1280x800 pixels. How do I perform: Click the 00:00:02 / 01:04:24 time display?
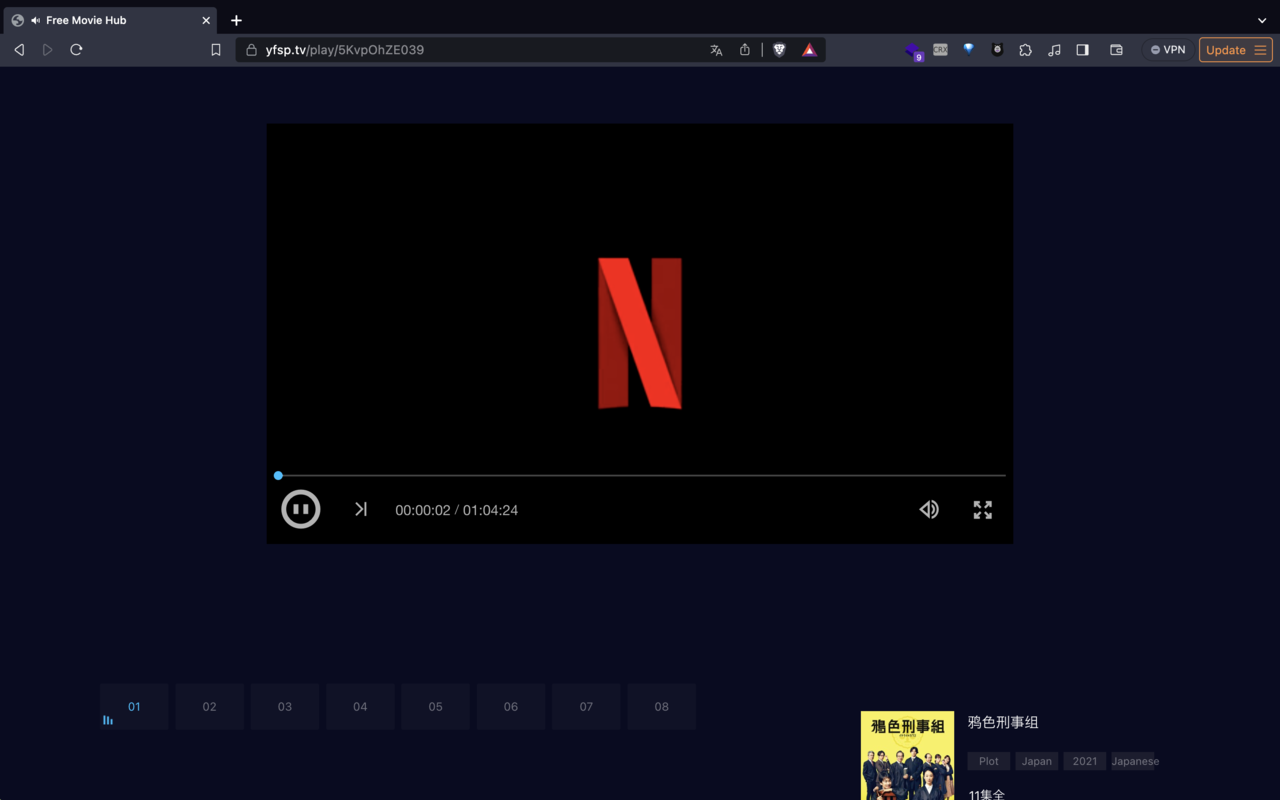(x=456, y=510)
